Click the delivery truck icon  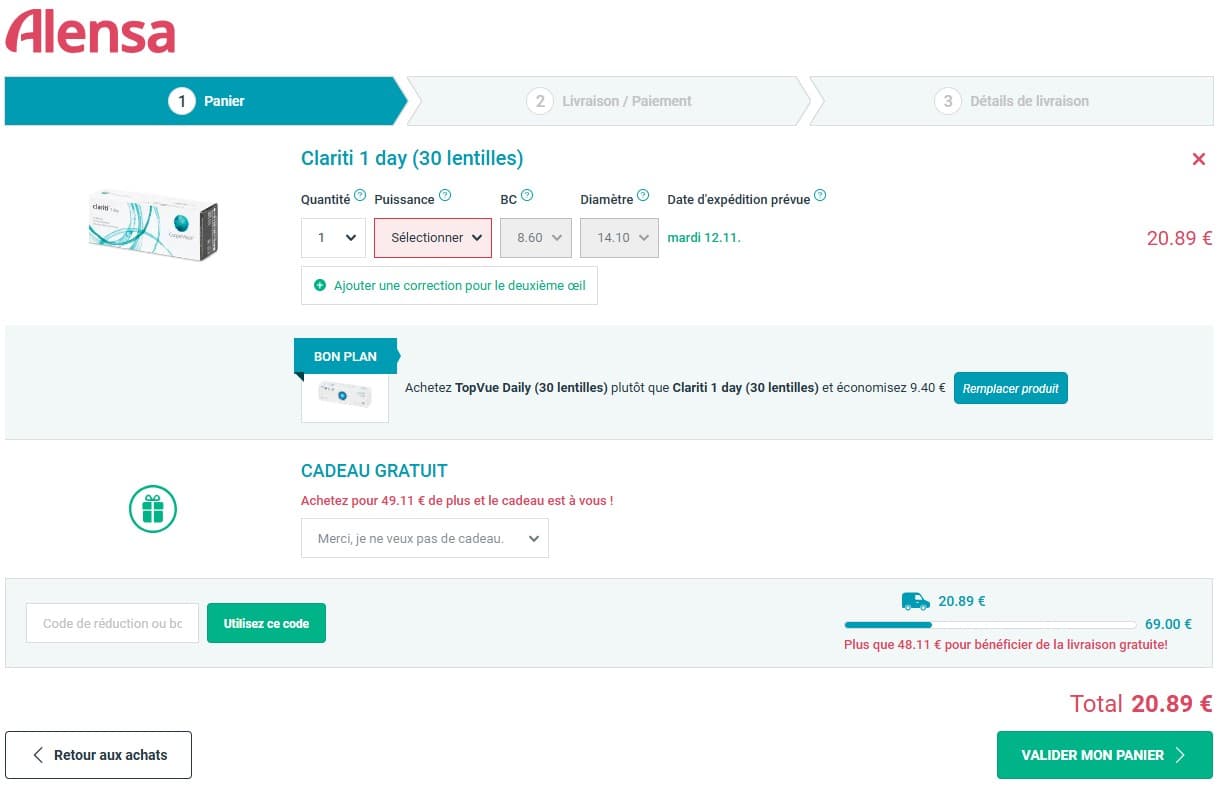pos(915,601)
